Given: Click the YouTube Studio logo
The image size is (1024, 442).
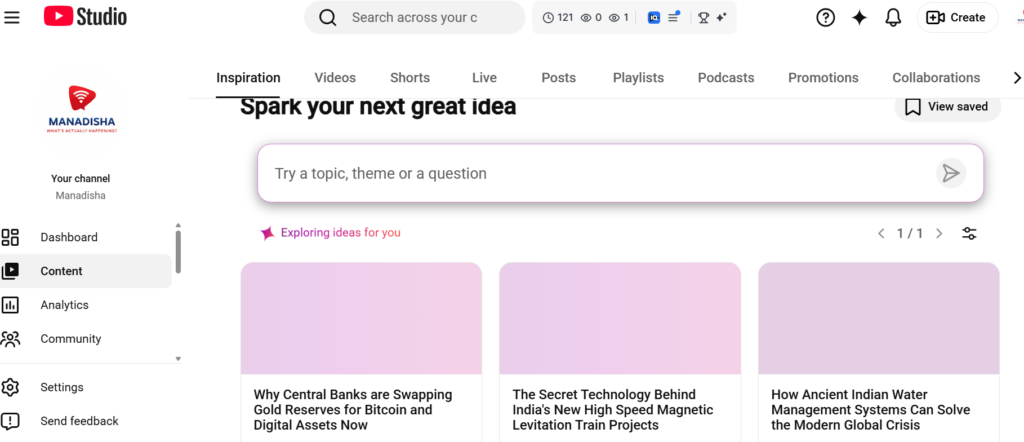Looking at the screenshot, I should click(86, 17).
